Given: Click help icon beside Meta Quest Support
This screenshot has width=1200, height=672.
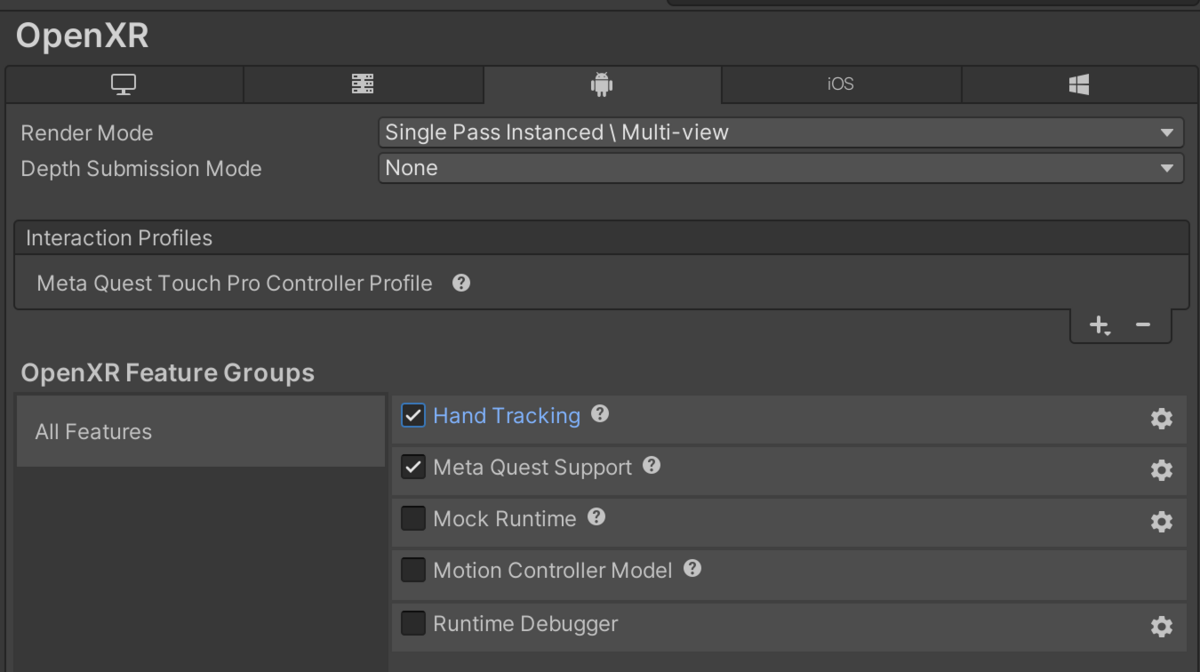Looking at the screenshot, I should 652,466.
